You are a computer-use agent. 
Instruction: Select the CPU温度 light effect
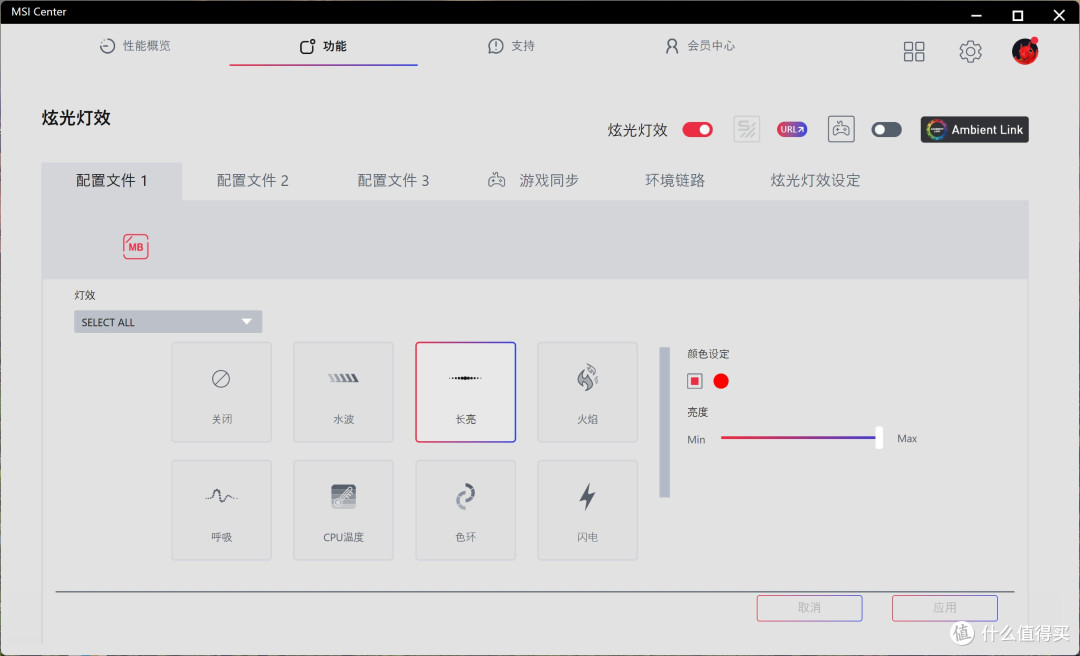[x=343, y=510]
